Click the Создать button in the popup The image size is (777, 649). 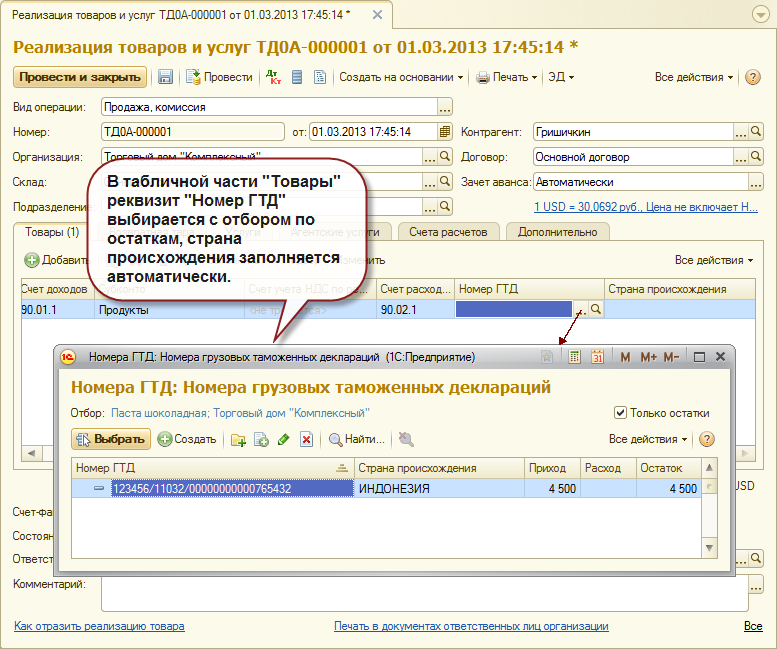point(187,439)
